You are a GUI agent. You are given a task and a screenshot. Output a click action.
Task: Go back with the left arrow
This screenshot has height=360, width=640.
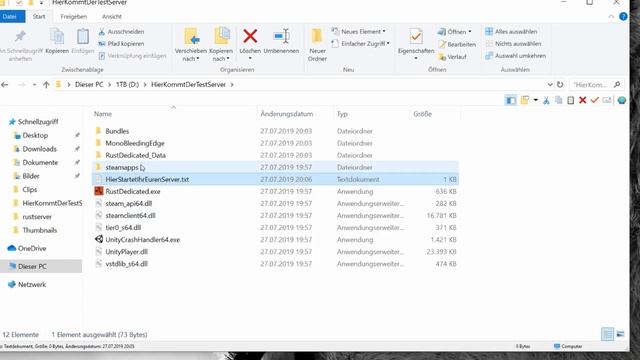coord(5,84)
